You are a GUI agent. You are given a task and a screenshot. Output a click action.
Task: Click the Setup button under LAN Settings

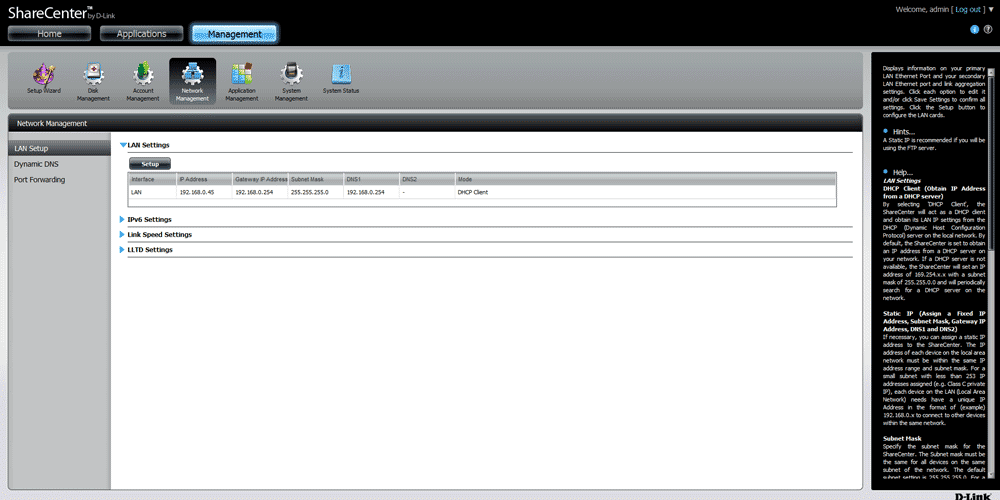(x=150, y=163)
